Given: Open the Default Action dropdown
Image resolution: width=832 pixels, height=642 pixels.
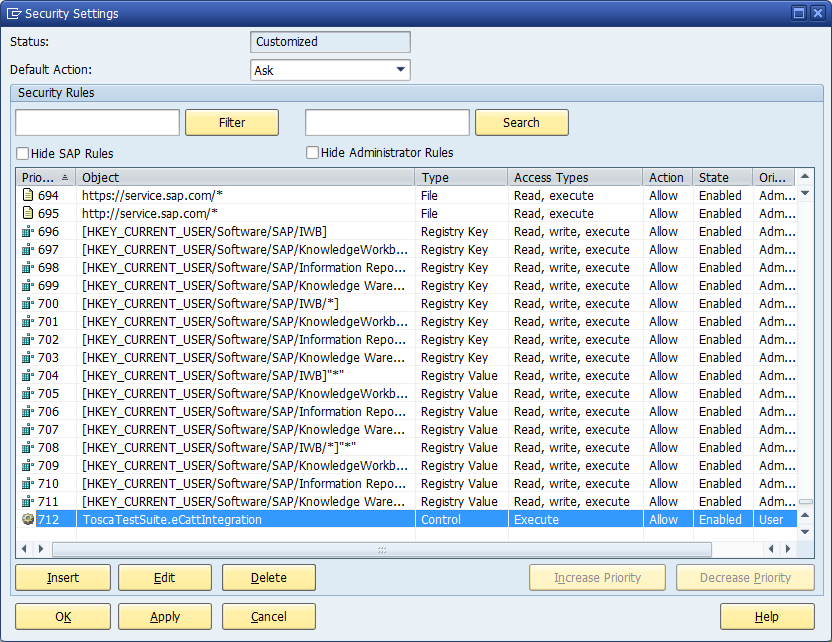Looking at the screenshot, I should pos(401,70).
